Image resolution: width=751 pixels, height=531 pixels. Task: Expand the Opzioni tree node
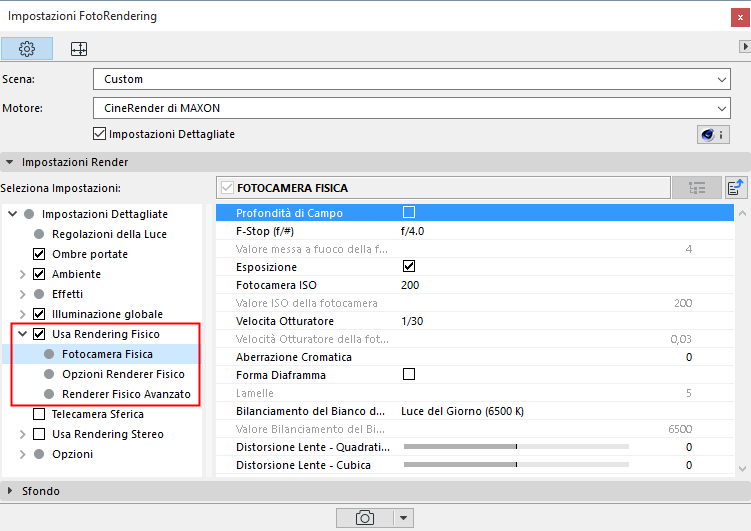pyautogui.click(x=22, y=454)
